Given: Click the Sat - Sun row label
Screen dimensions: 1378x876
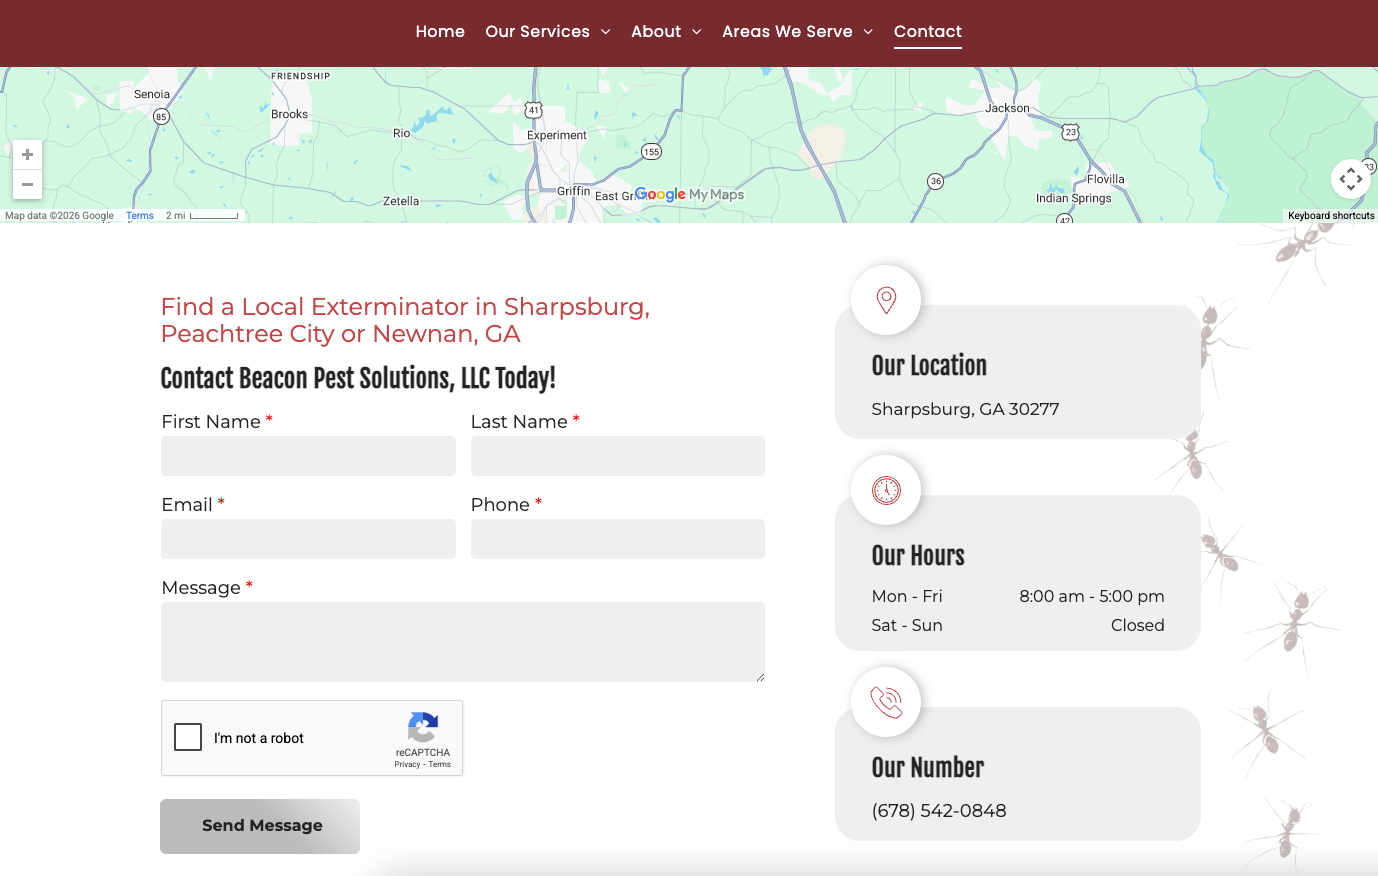Looking at the screenshot, I should click(907, 625).
